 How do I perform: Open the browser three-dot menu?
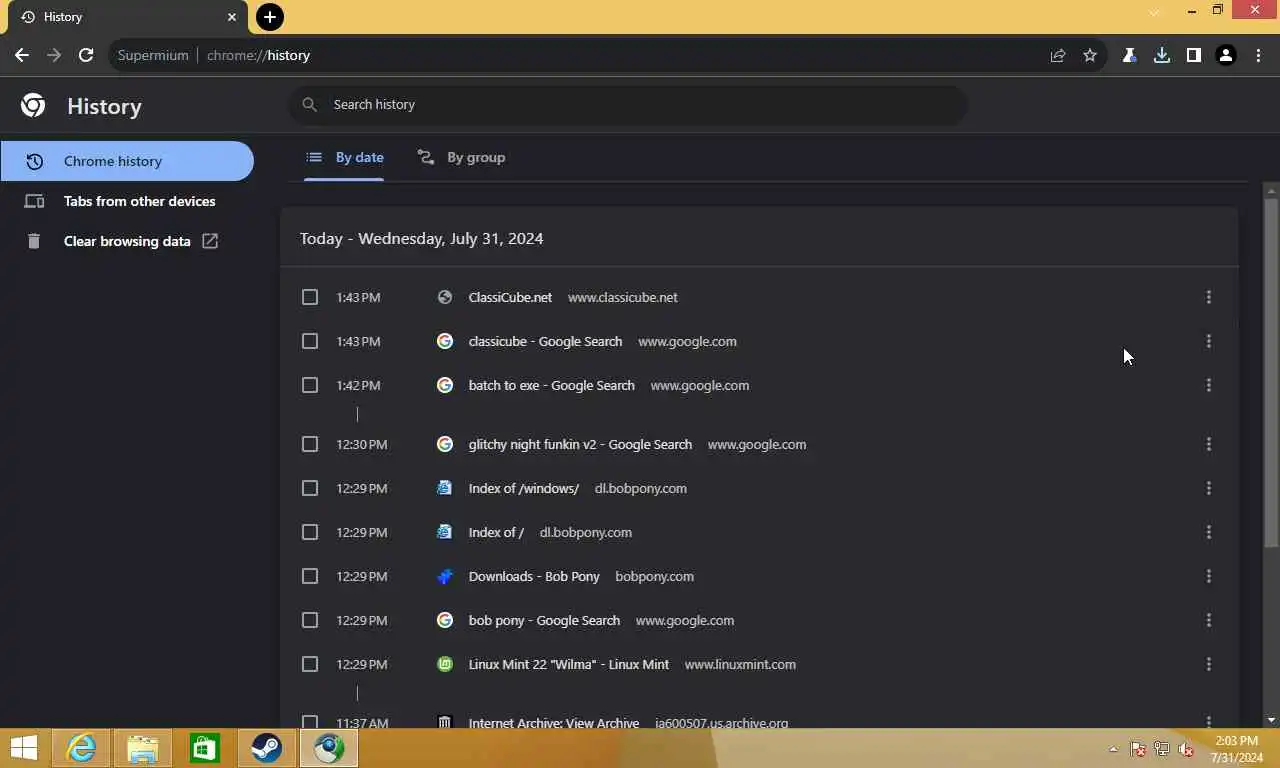[1258, 55]
